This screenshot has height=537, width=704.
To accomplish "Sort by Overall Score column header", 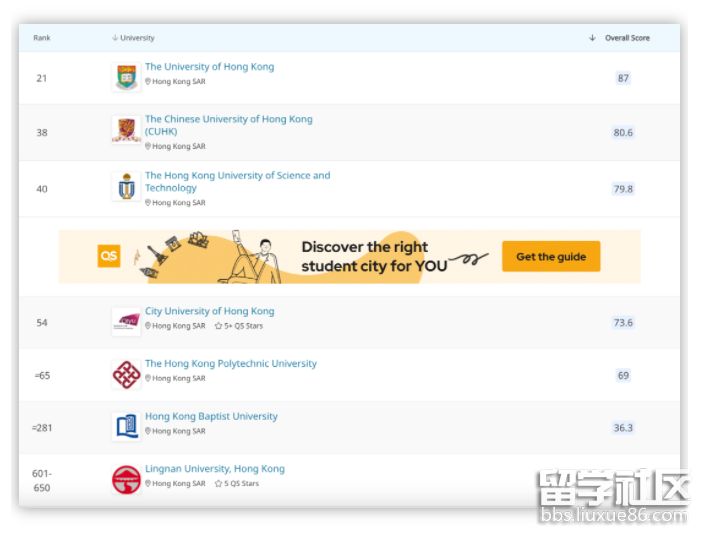I will (626, 38).
